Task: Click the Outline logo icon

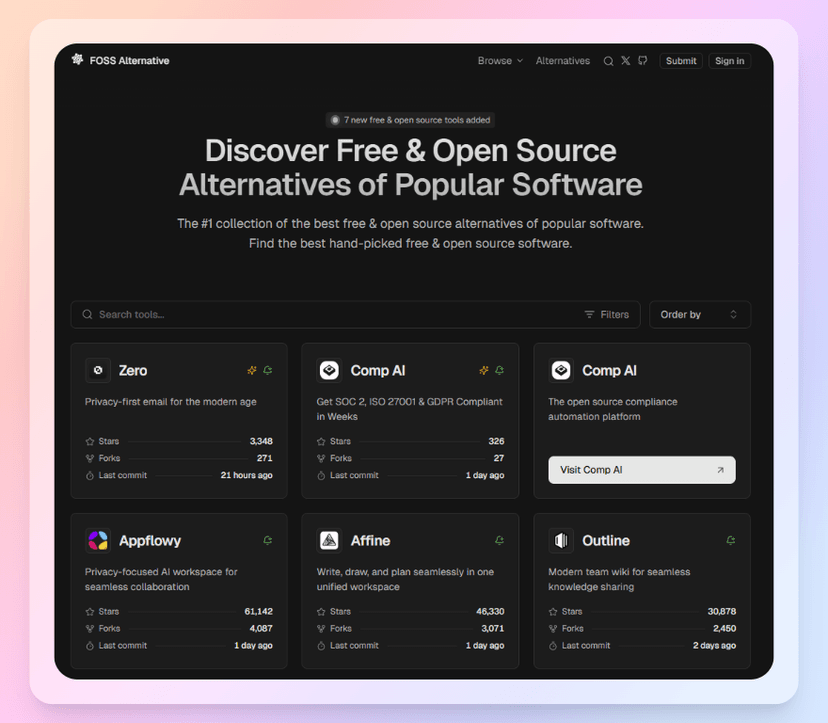Action: (561, 540)
